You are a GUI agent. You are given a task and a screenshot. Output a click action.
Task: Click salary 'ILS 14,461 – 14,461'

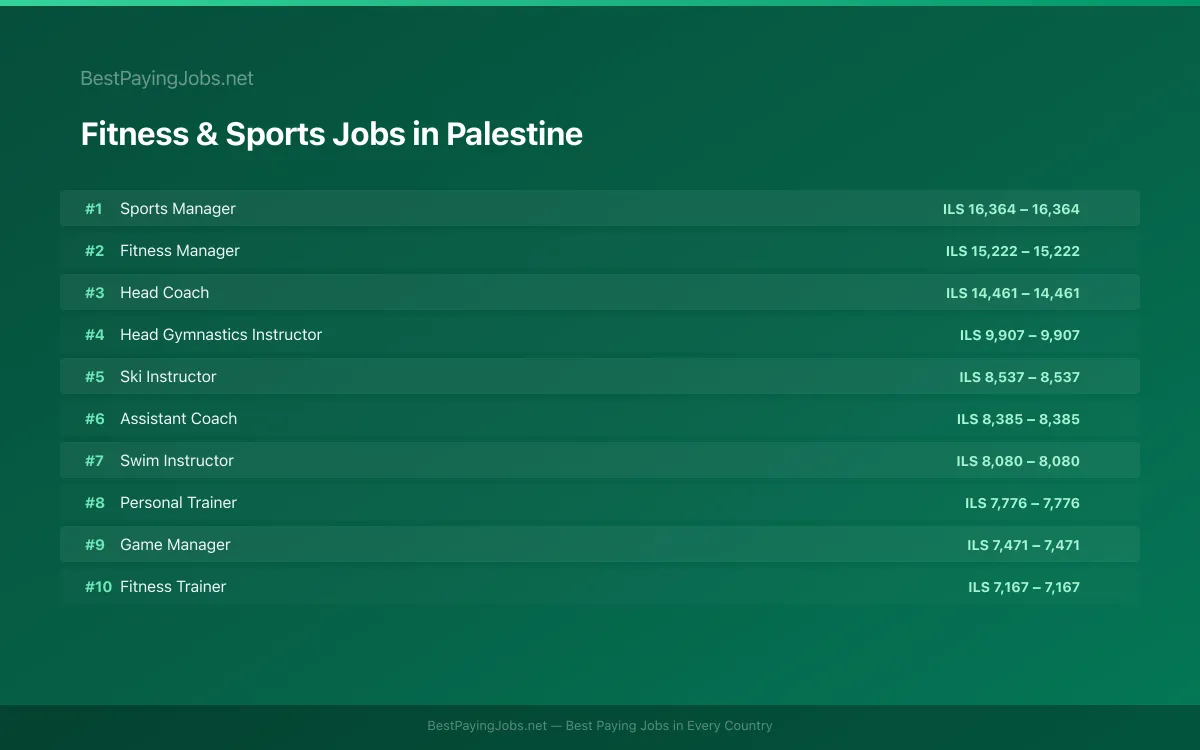(1013, 293)
